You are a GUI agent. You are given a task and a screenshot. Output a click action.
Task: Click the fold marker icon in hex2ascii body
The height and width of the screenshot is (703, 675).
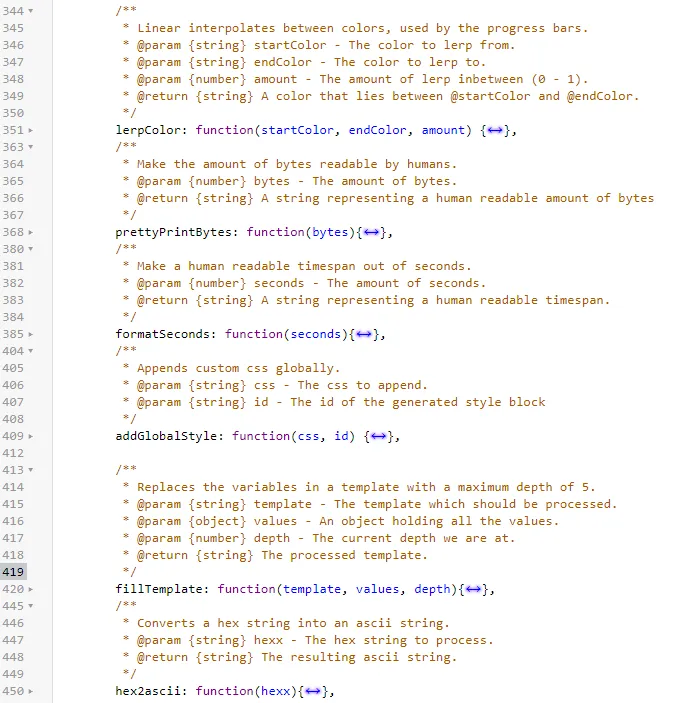(x=313, y=691)
